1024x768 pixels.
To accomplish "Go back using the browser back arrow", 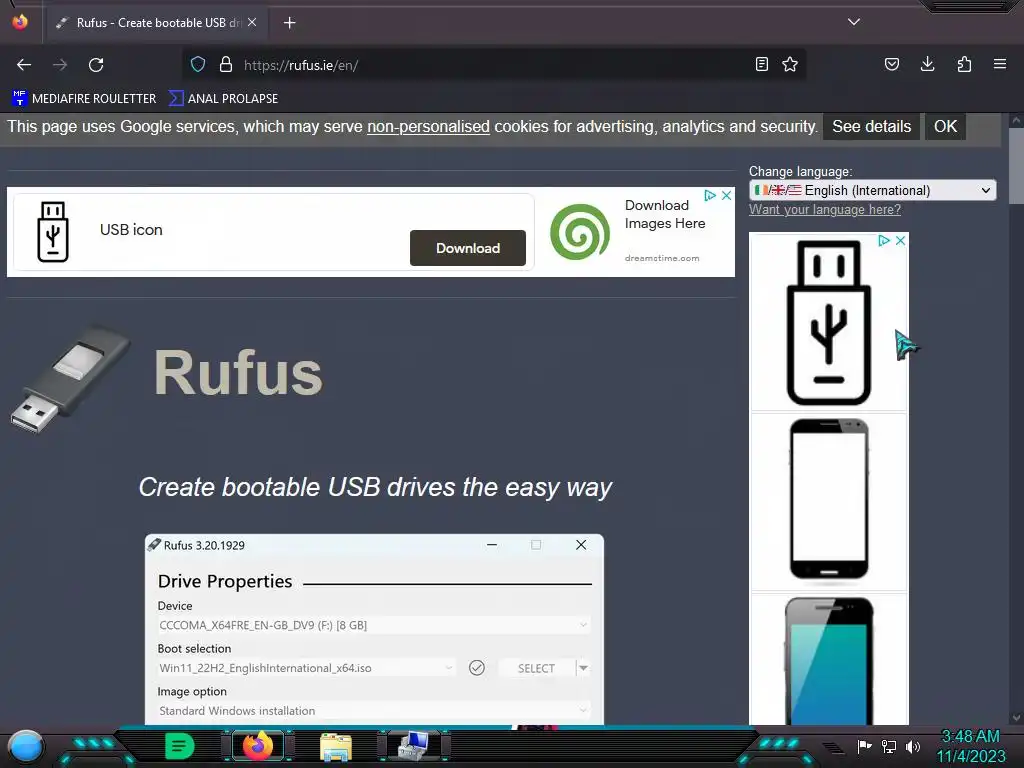I will tap(24, 65).
